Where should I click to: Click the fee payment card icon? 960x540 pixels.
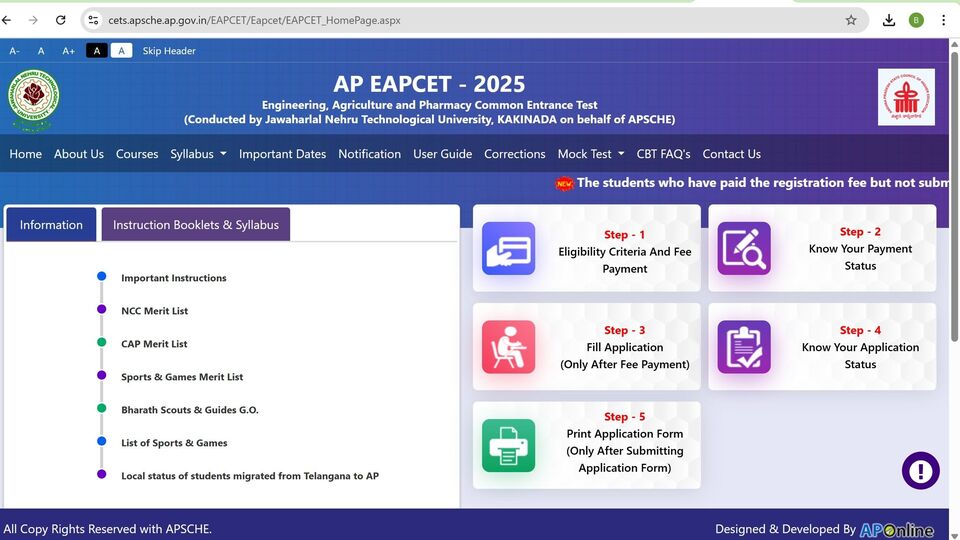click(x=508, y=248)
